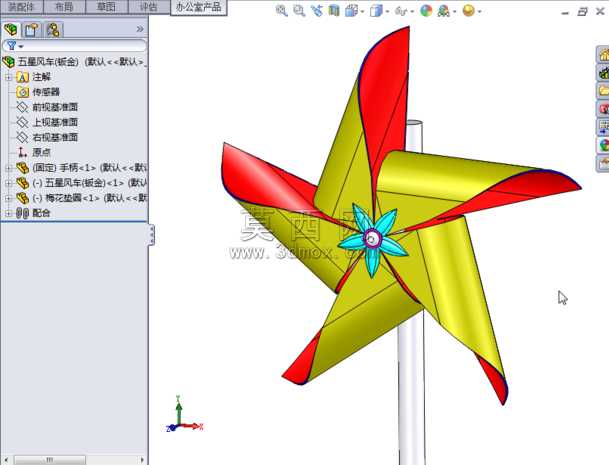
Task: Open the Appearances color ball task-pane icon
Action: 603,145
